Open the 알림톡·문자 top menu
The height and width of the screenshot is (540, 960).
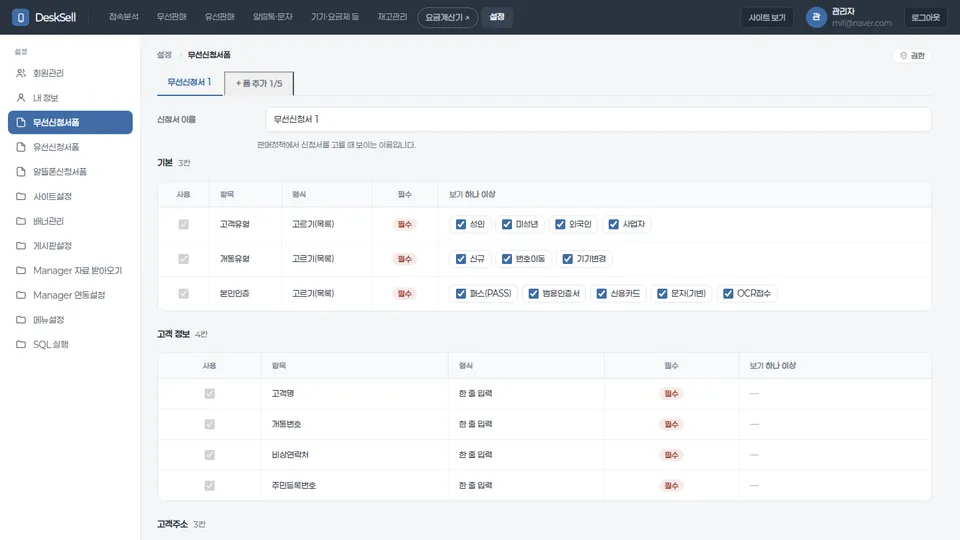tap(272, 17)
